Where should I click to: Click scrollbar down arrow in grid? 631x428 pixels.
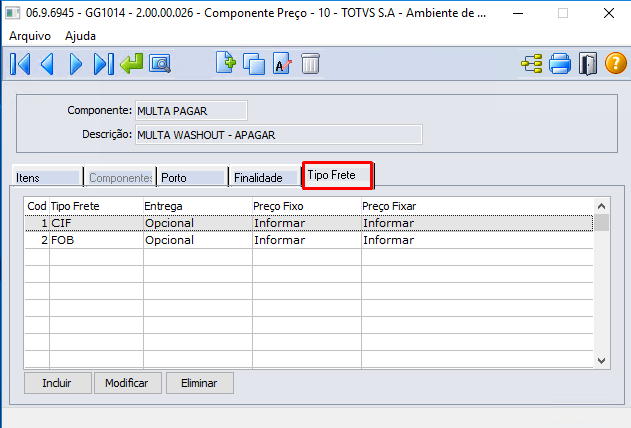point(602,361)
